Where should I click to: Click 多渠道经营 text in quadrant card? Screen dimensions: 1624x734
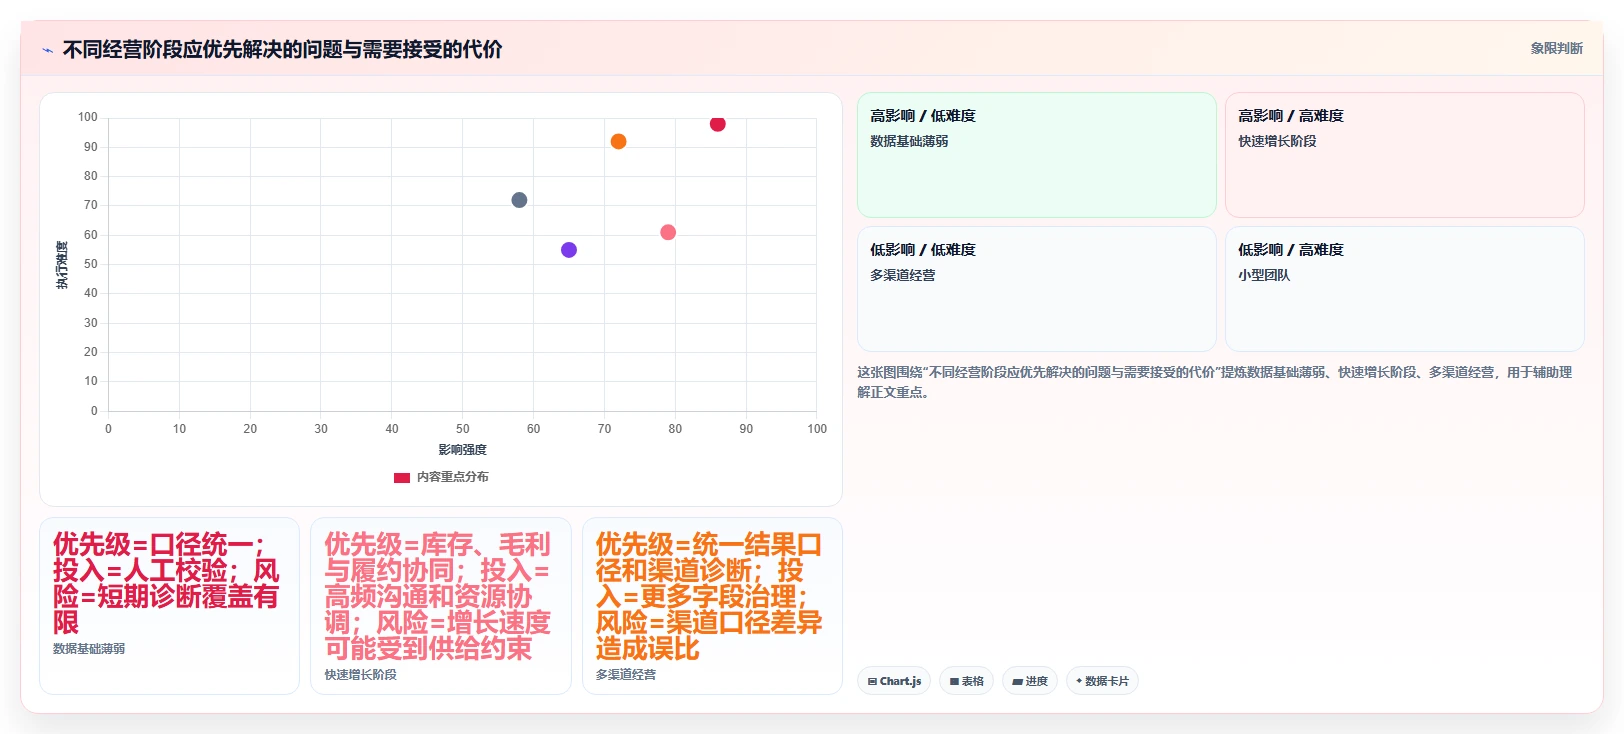click(x=902, y=275)
